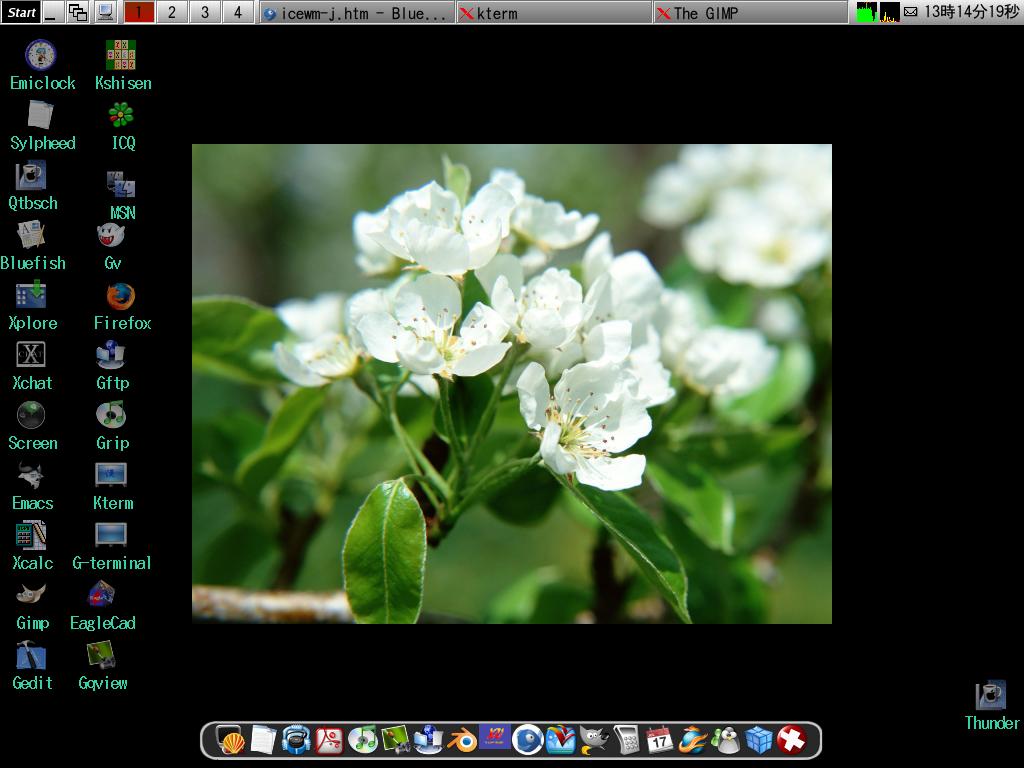Open the window list icon on taskbar
Screen dimensions: 1024x768
coord(77,13)
